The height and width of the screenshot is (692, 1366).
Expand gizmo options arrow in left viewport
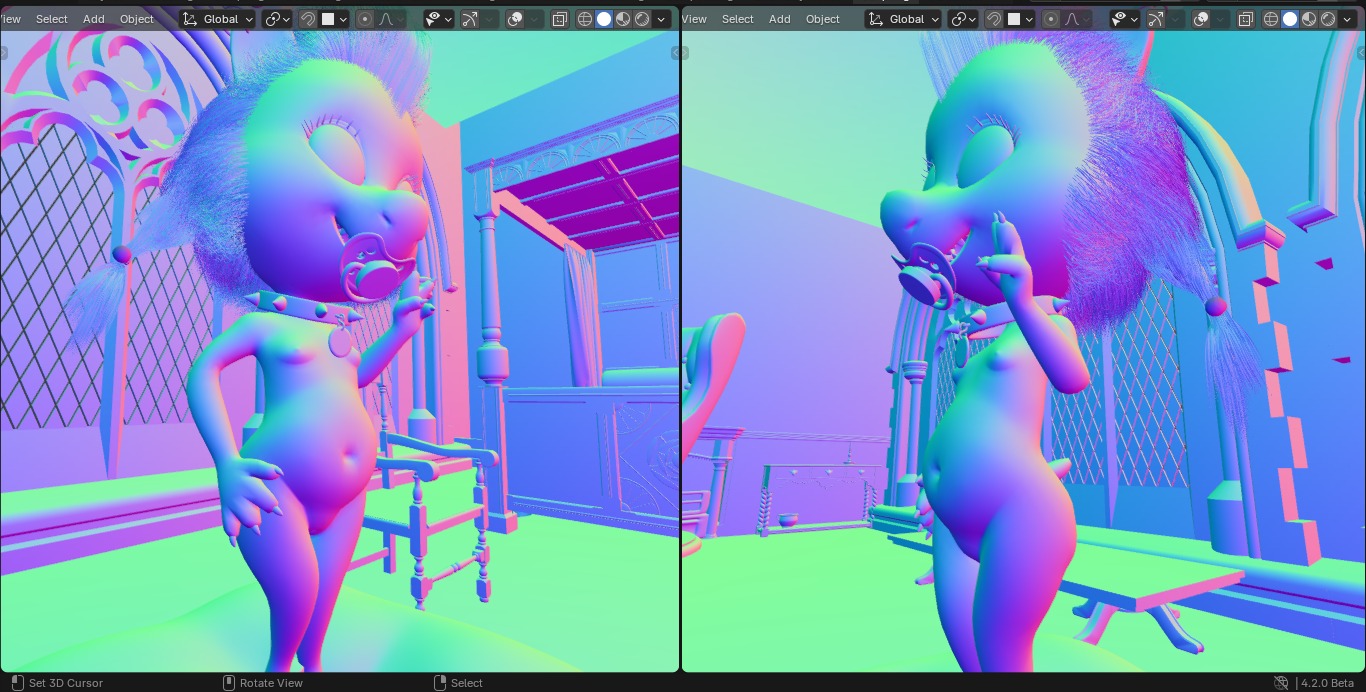point(490,19)
